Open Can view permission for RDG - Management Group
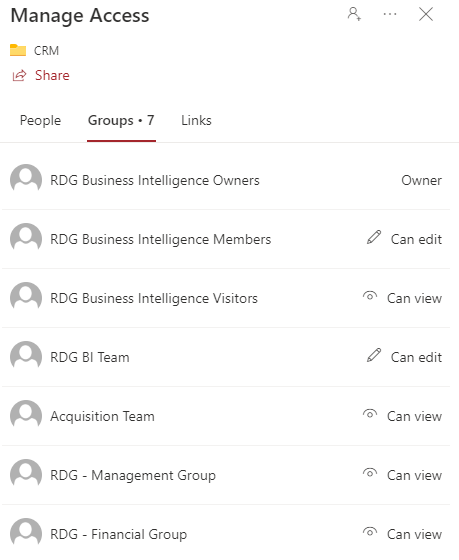The height and width of the screenshot is (560, 459). click(414, 475)
